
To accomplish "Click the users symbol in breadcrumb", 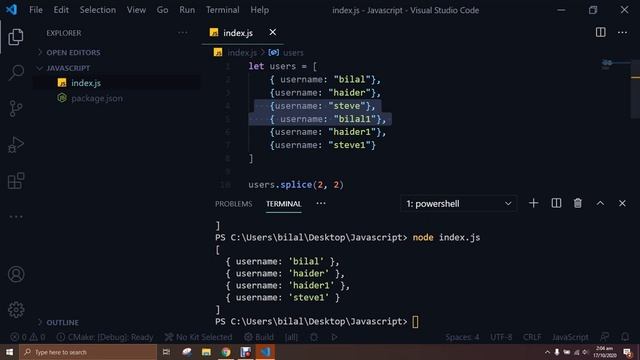I will click(x=293, y=53).
